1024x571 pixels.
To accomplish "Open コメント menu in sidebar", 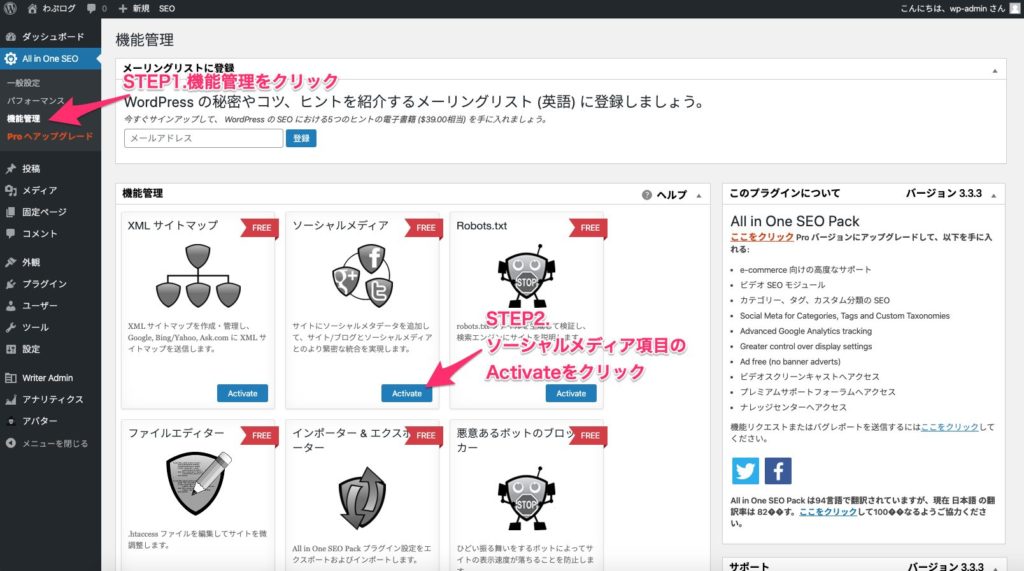I will coord(50,233).
